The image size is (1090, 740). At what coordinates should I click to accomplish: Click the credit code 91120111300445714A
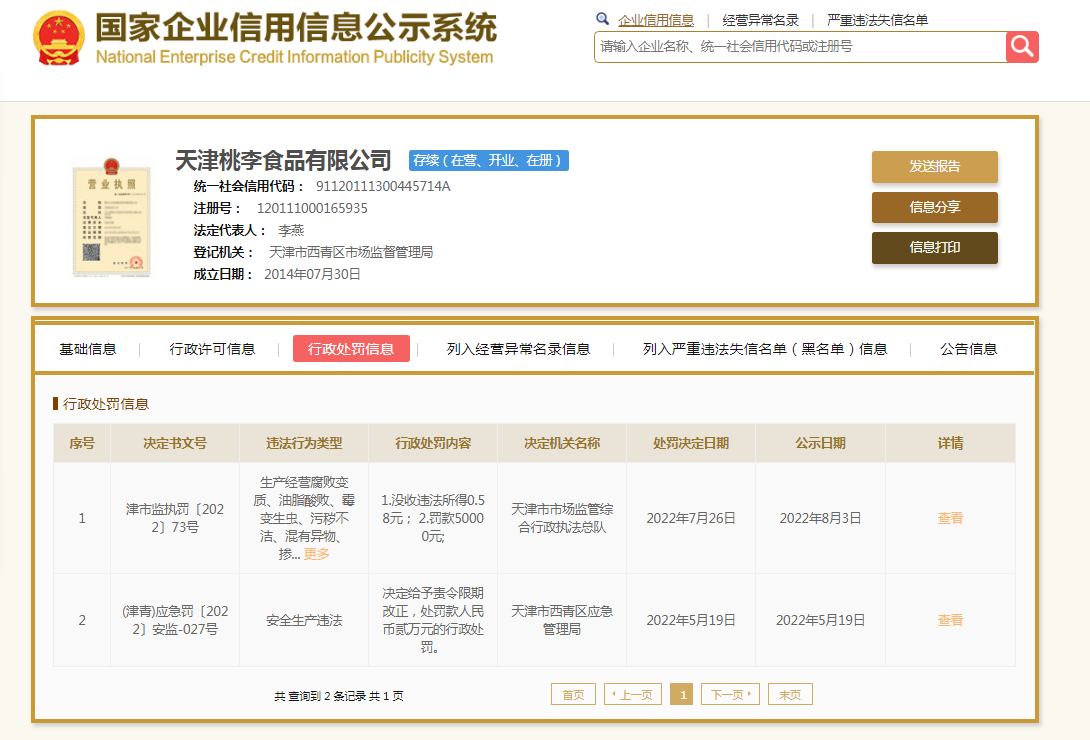pyautogui.click(x=383, y=186)
